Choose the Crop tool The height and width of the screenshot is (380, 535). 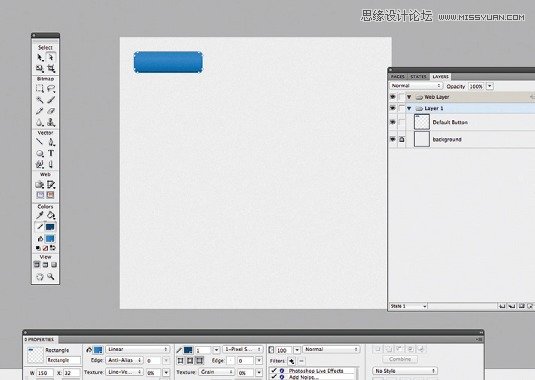51,69
